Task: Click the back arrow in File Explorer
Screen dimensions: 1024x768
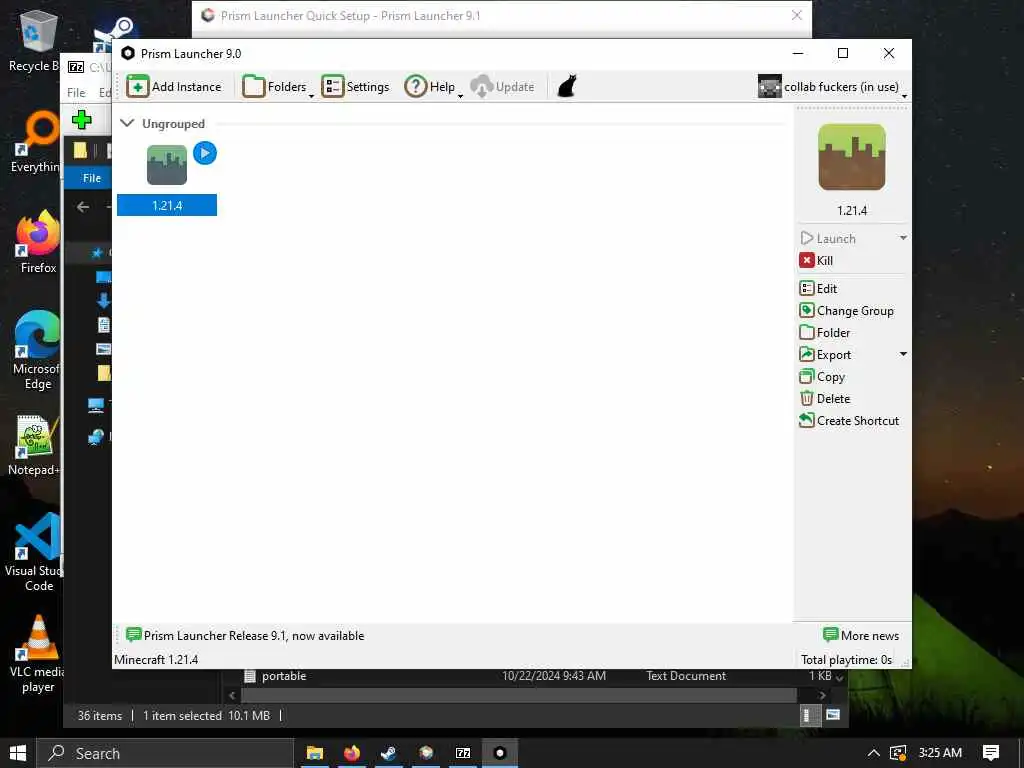Action: (83, 207)
